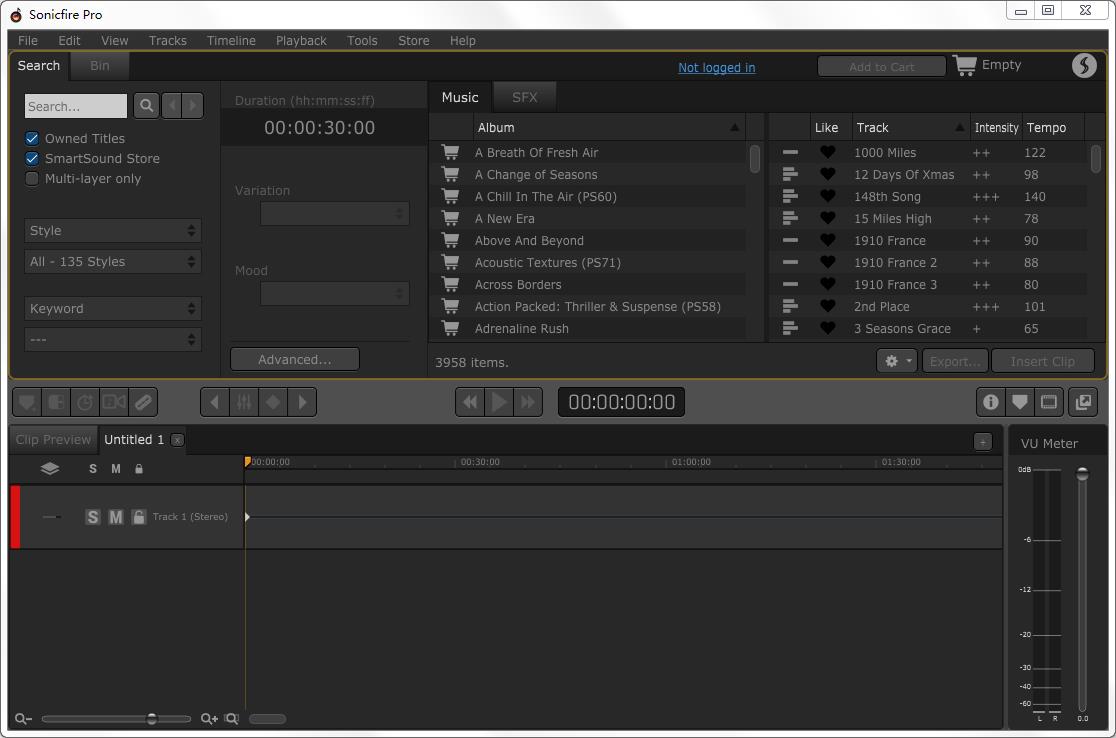This screenshot has height=738, width=1116.
Task: Switch to the SFX tab
Action: pos(524,97)
